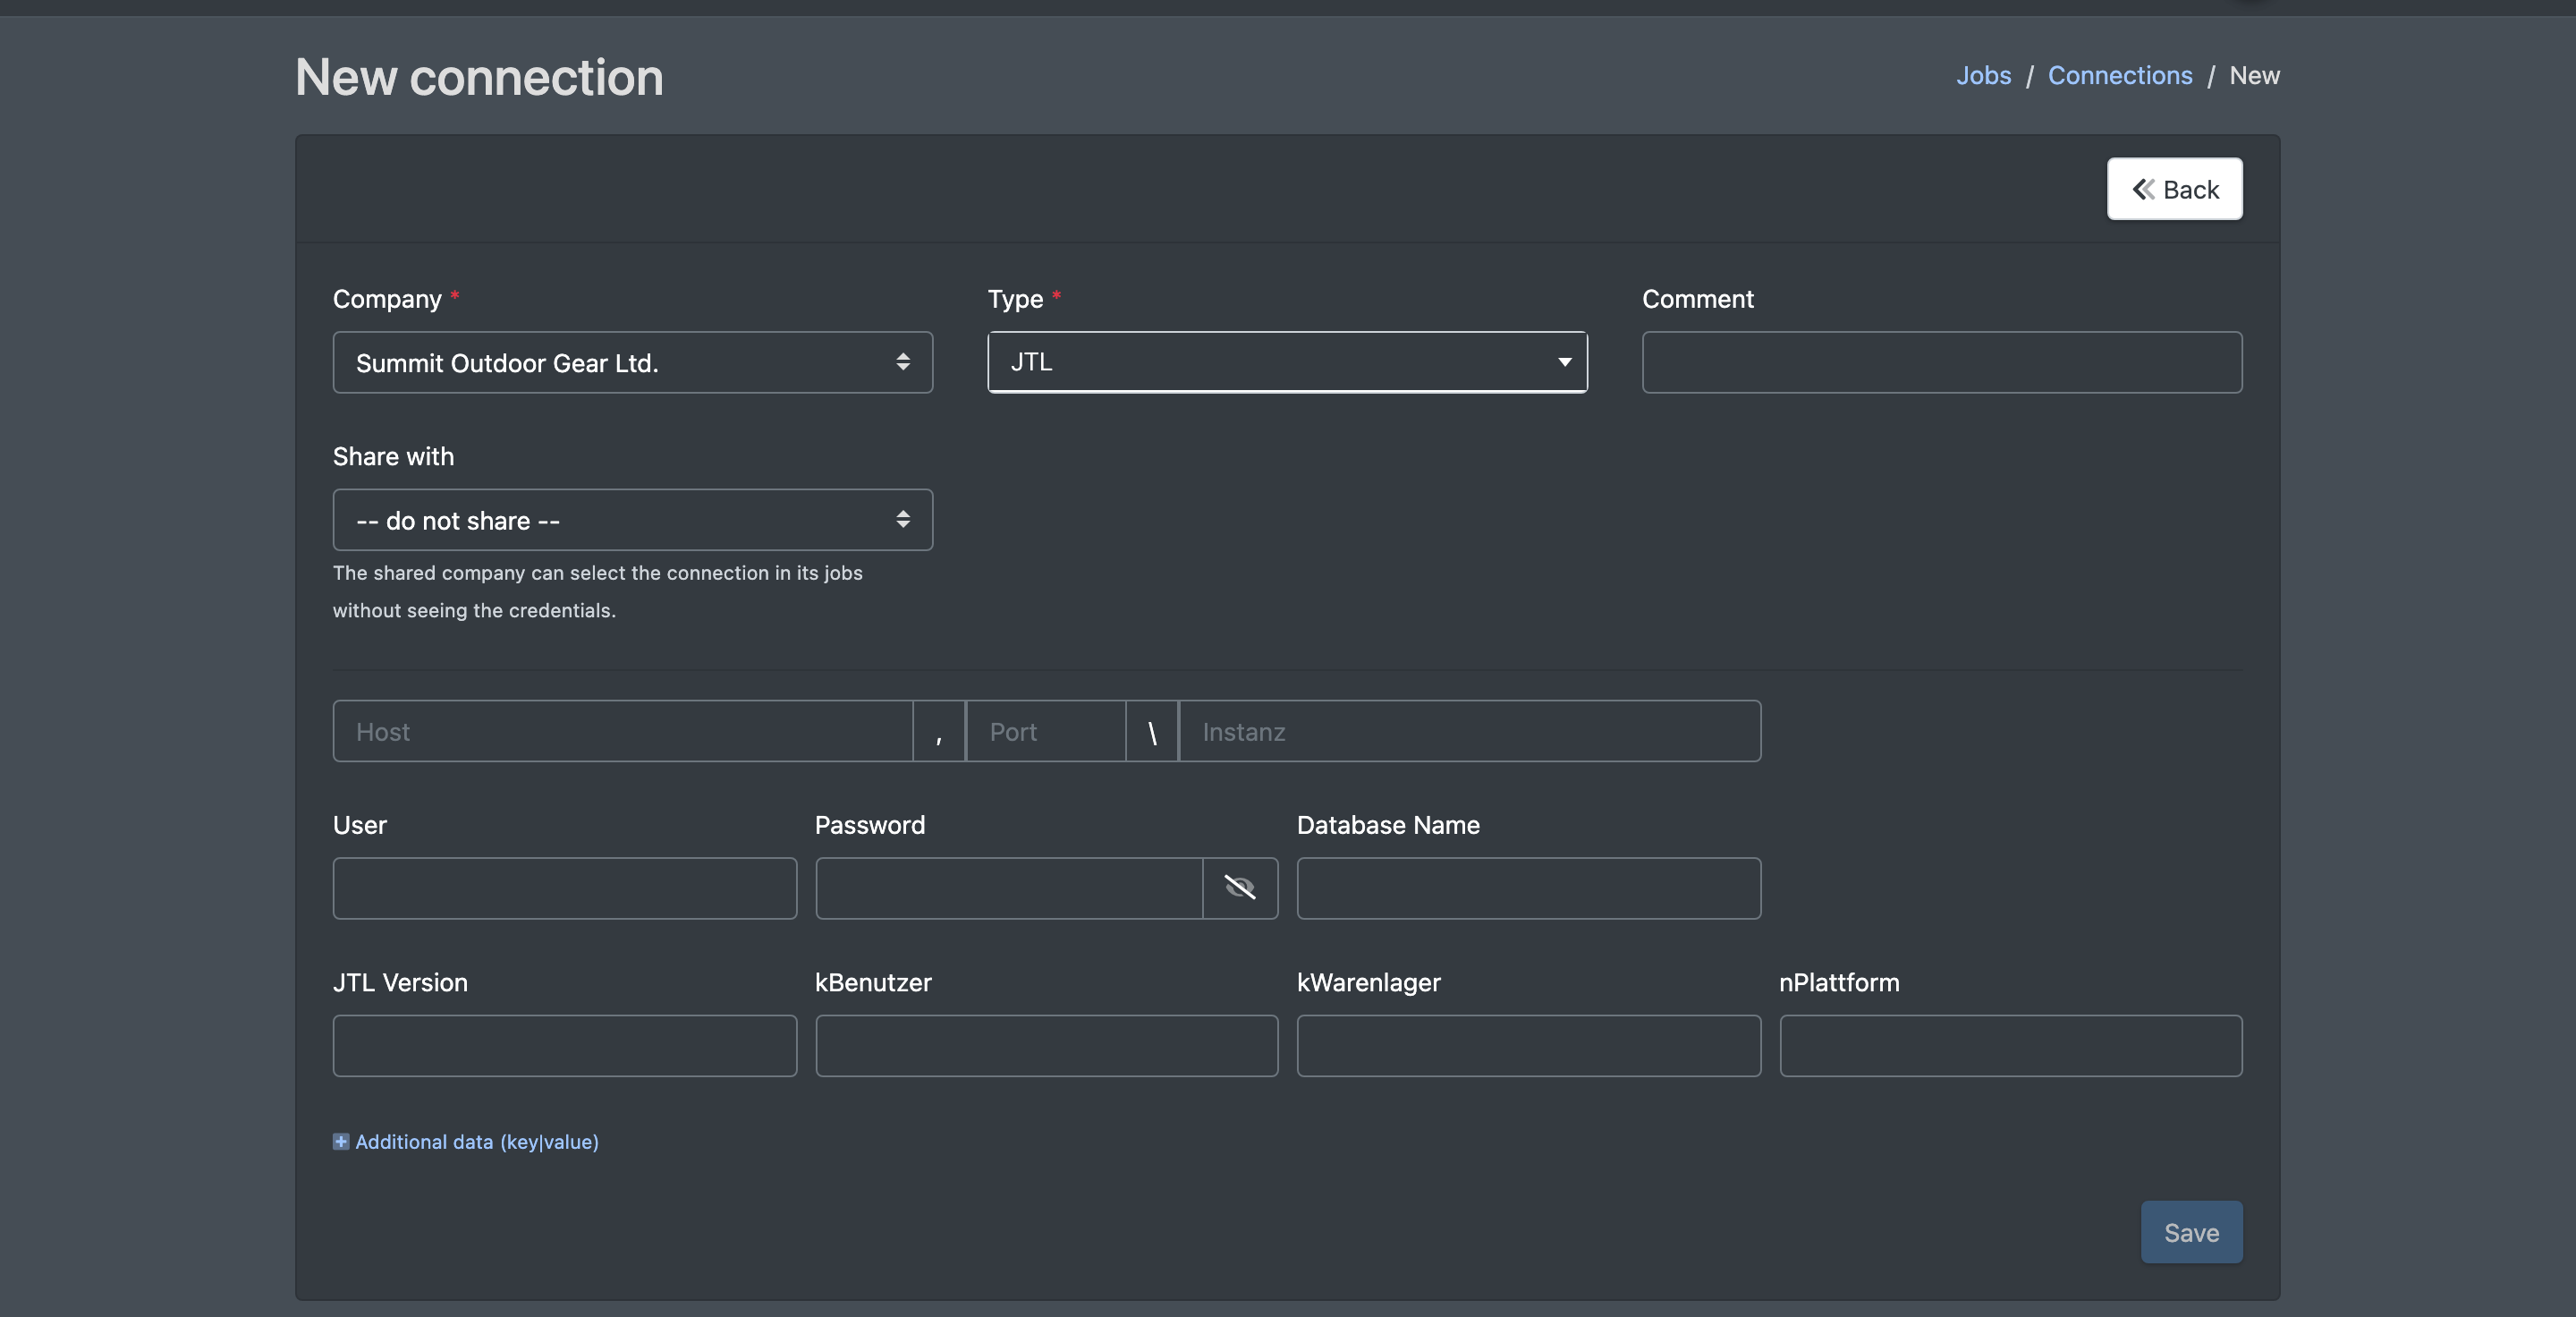Open the Jobs breadcrumb link
Image resolution: width=2576 pixels, height=1317 pixels.
pos(1983,76)
